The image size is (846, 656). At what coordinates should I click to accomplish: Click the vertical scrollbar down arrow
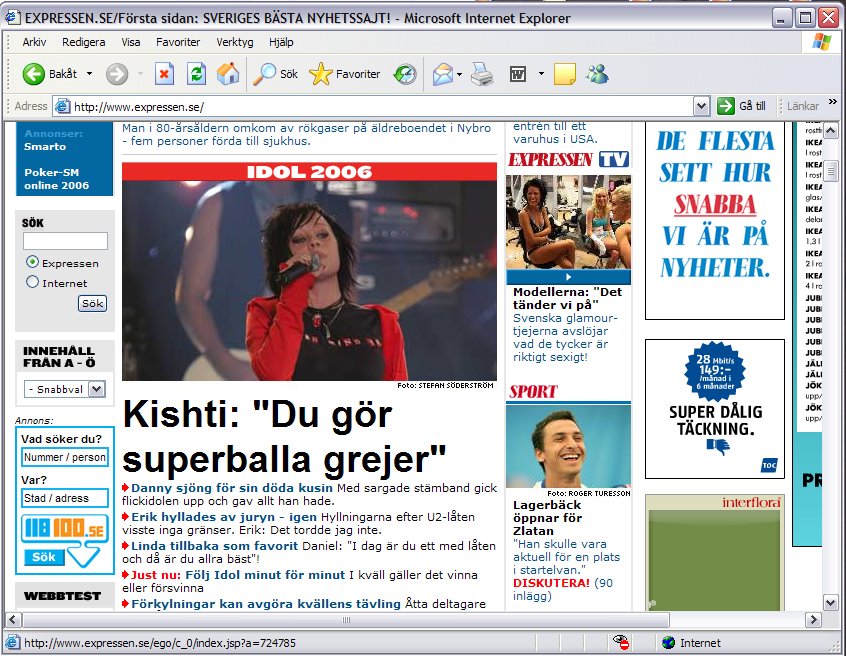pos(830,603)
